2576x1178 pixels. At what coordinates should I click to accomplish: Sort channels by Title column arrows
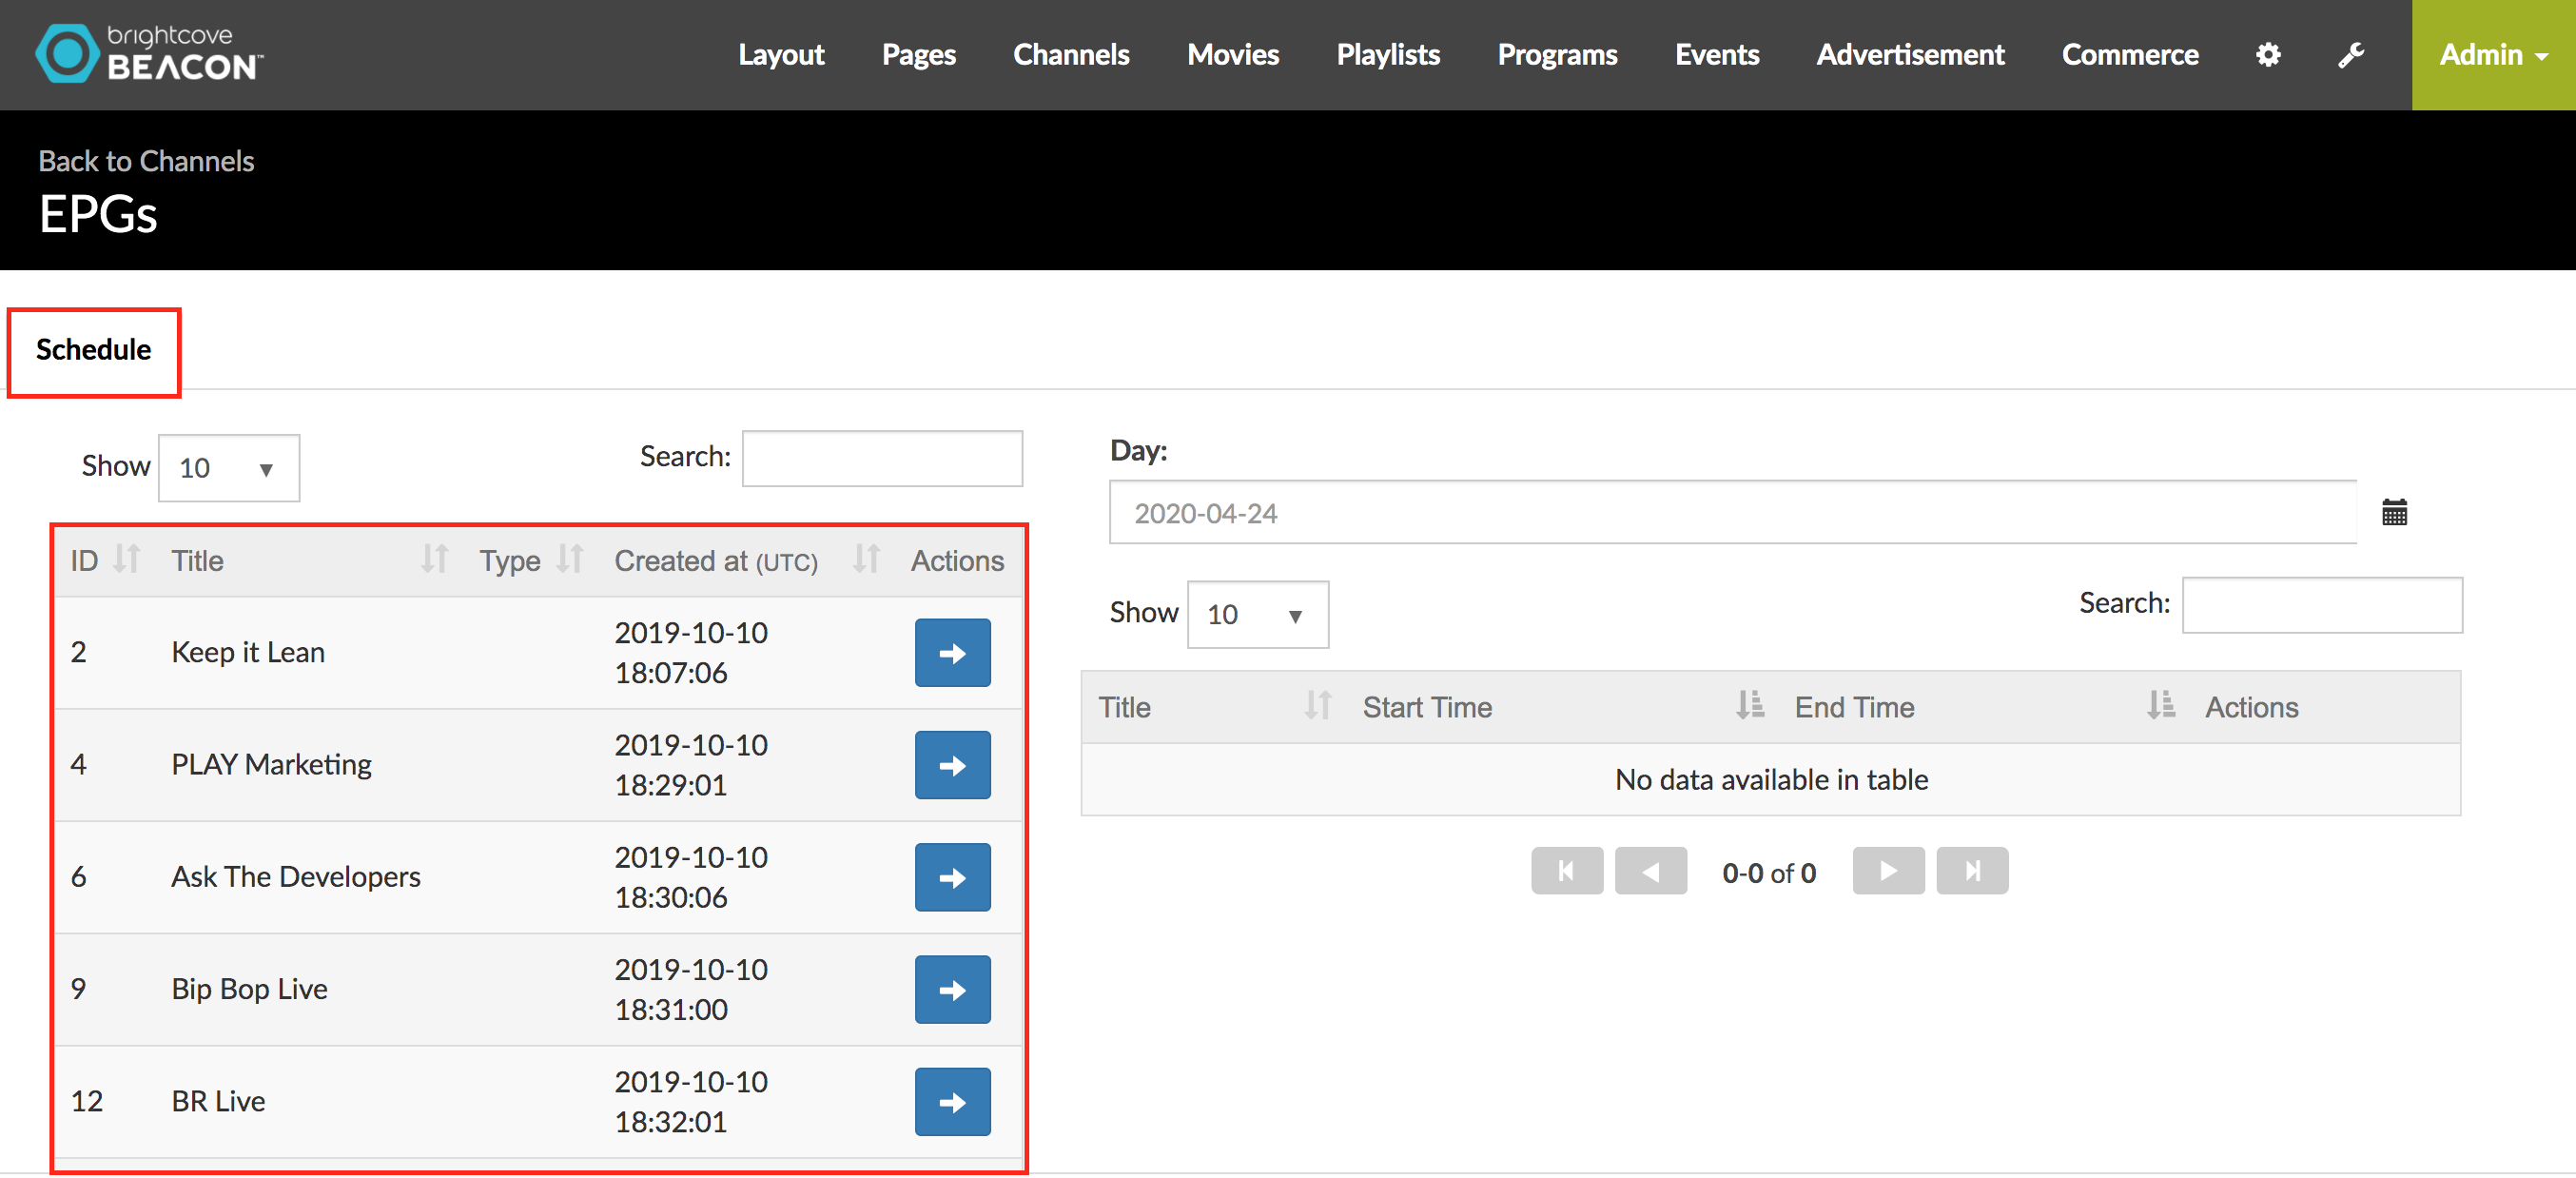click(434, 559)
